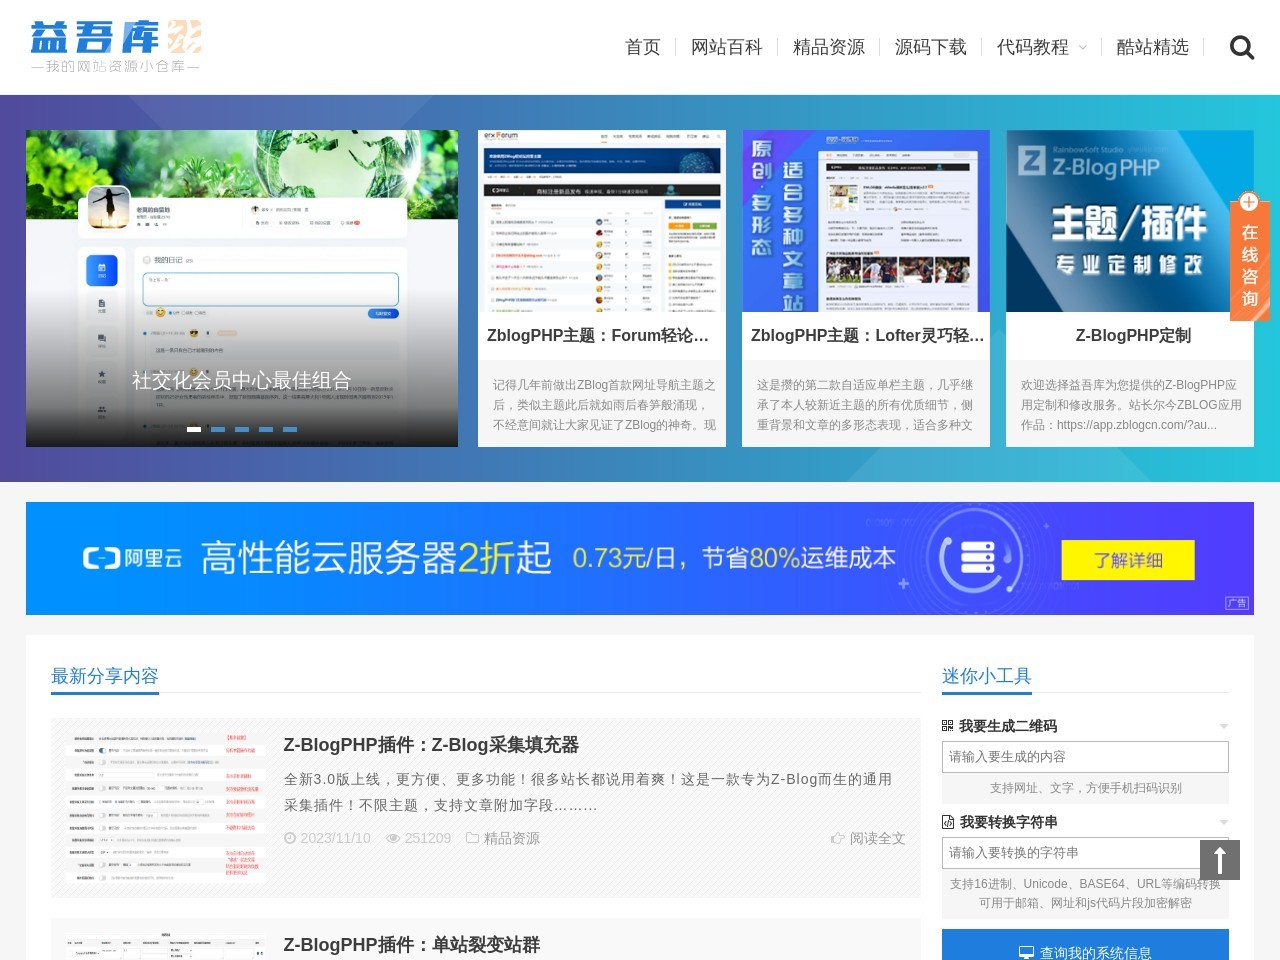Open the 网站百科 menu item
The height and width of the screenshot is (960, 1280).
coord(727,47)
